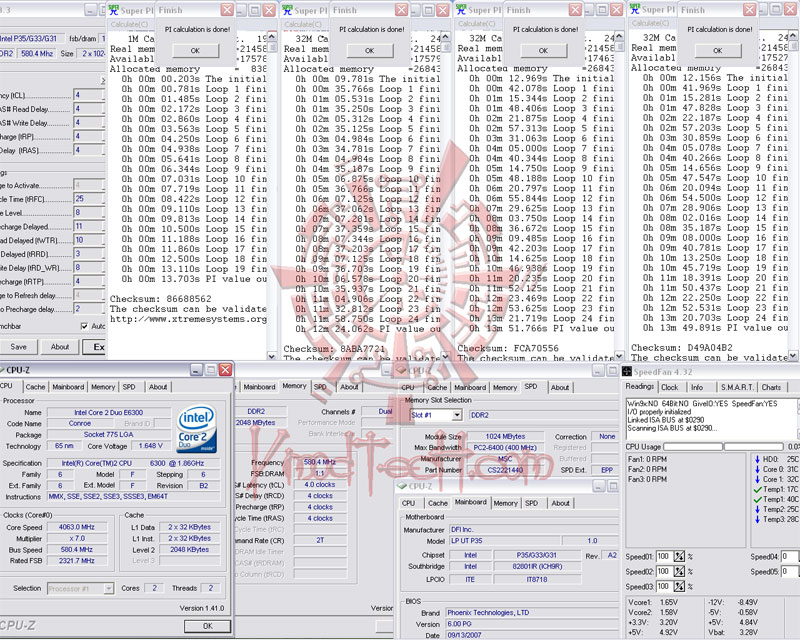Select the Readings tab in SpeedFan
Viewport: 800px width, 640px height.
(639, 386)
